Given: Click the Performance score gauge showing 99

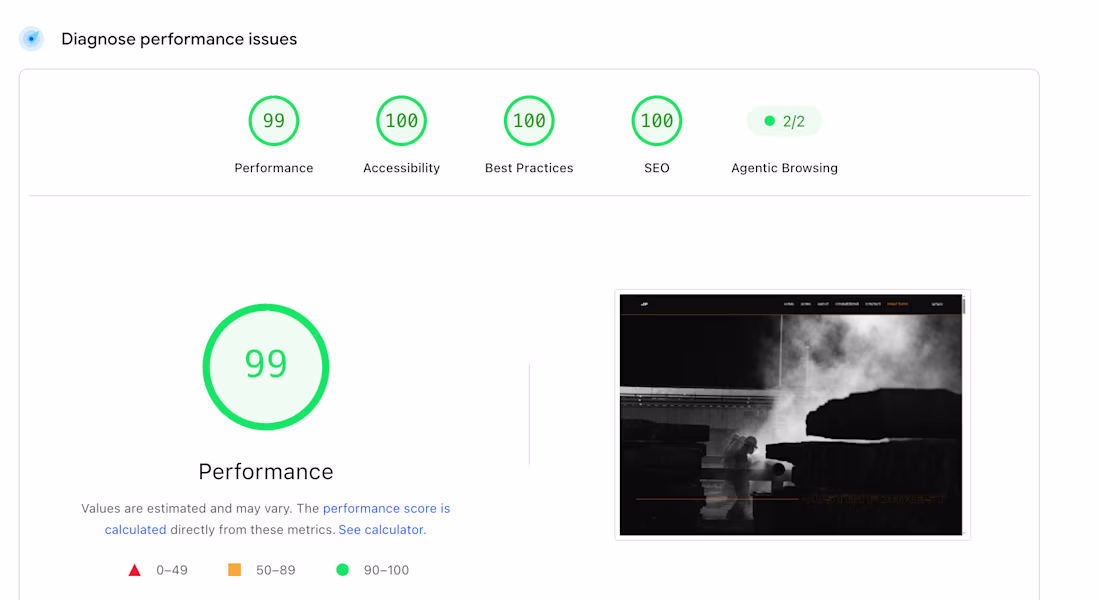Looking at the screenshot, I should (274, 121).
